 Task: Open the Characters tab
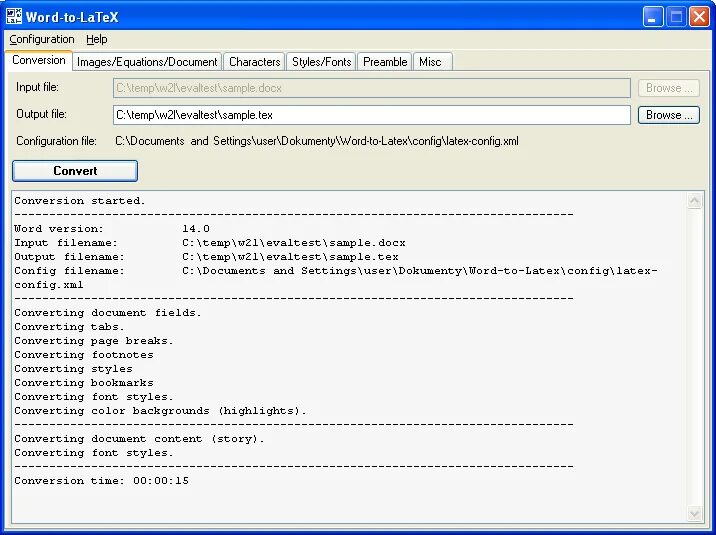click(254, 62)
